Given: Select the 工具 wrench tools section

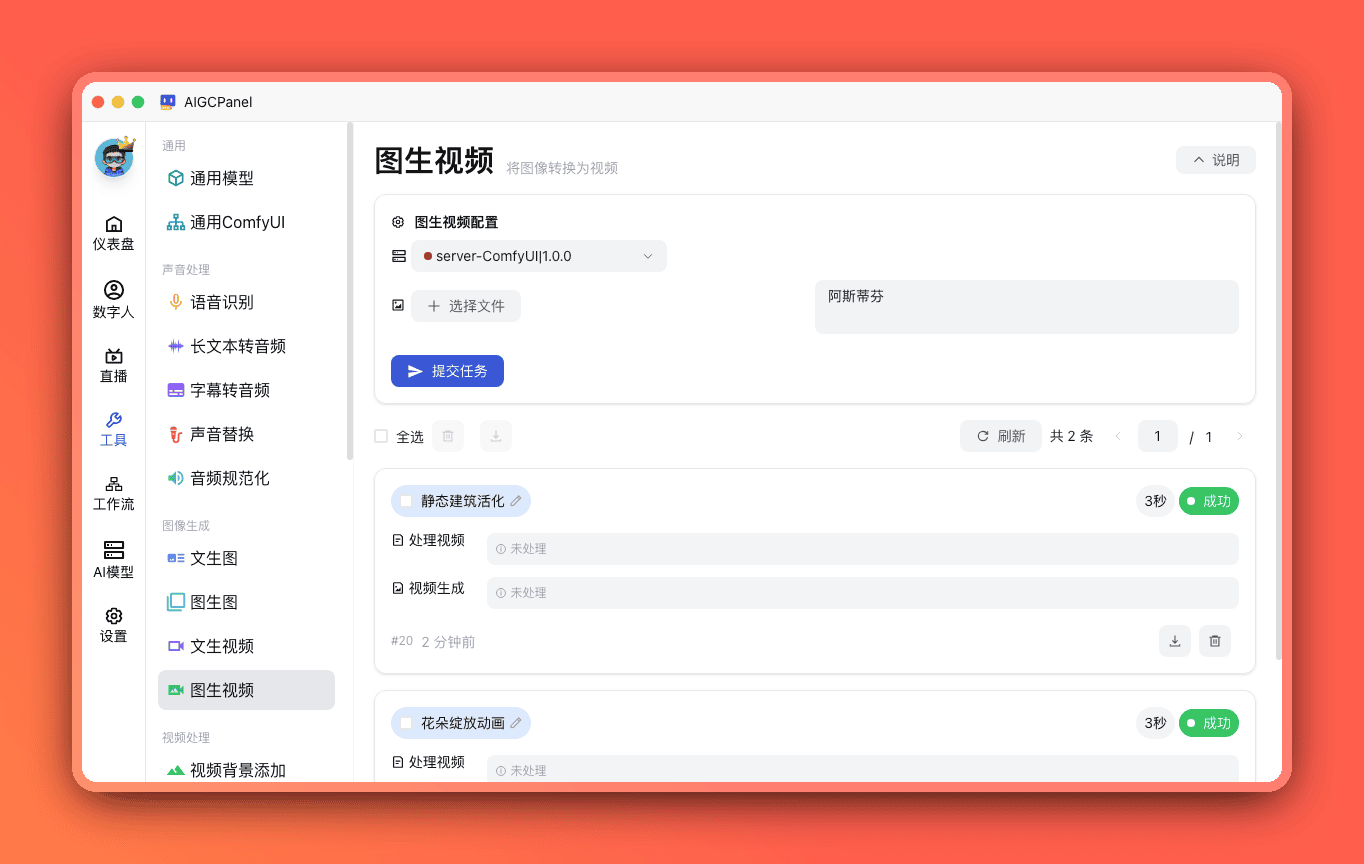Looking at the screenshot, I should point(114,430).
